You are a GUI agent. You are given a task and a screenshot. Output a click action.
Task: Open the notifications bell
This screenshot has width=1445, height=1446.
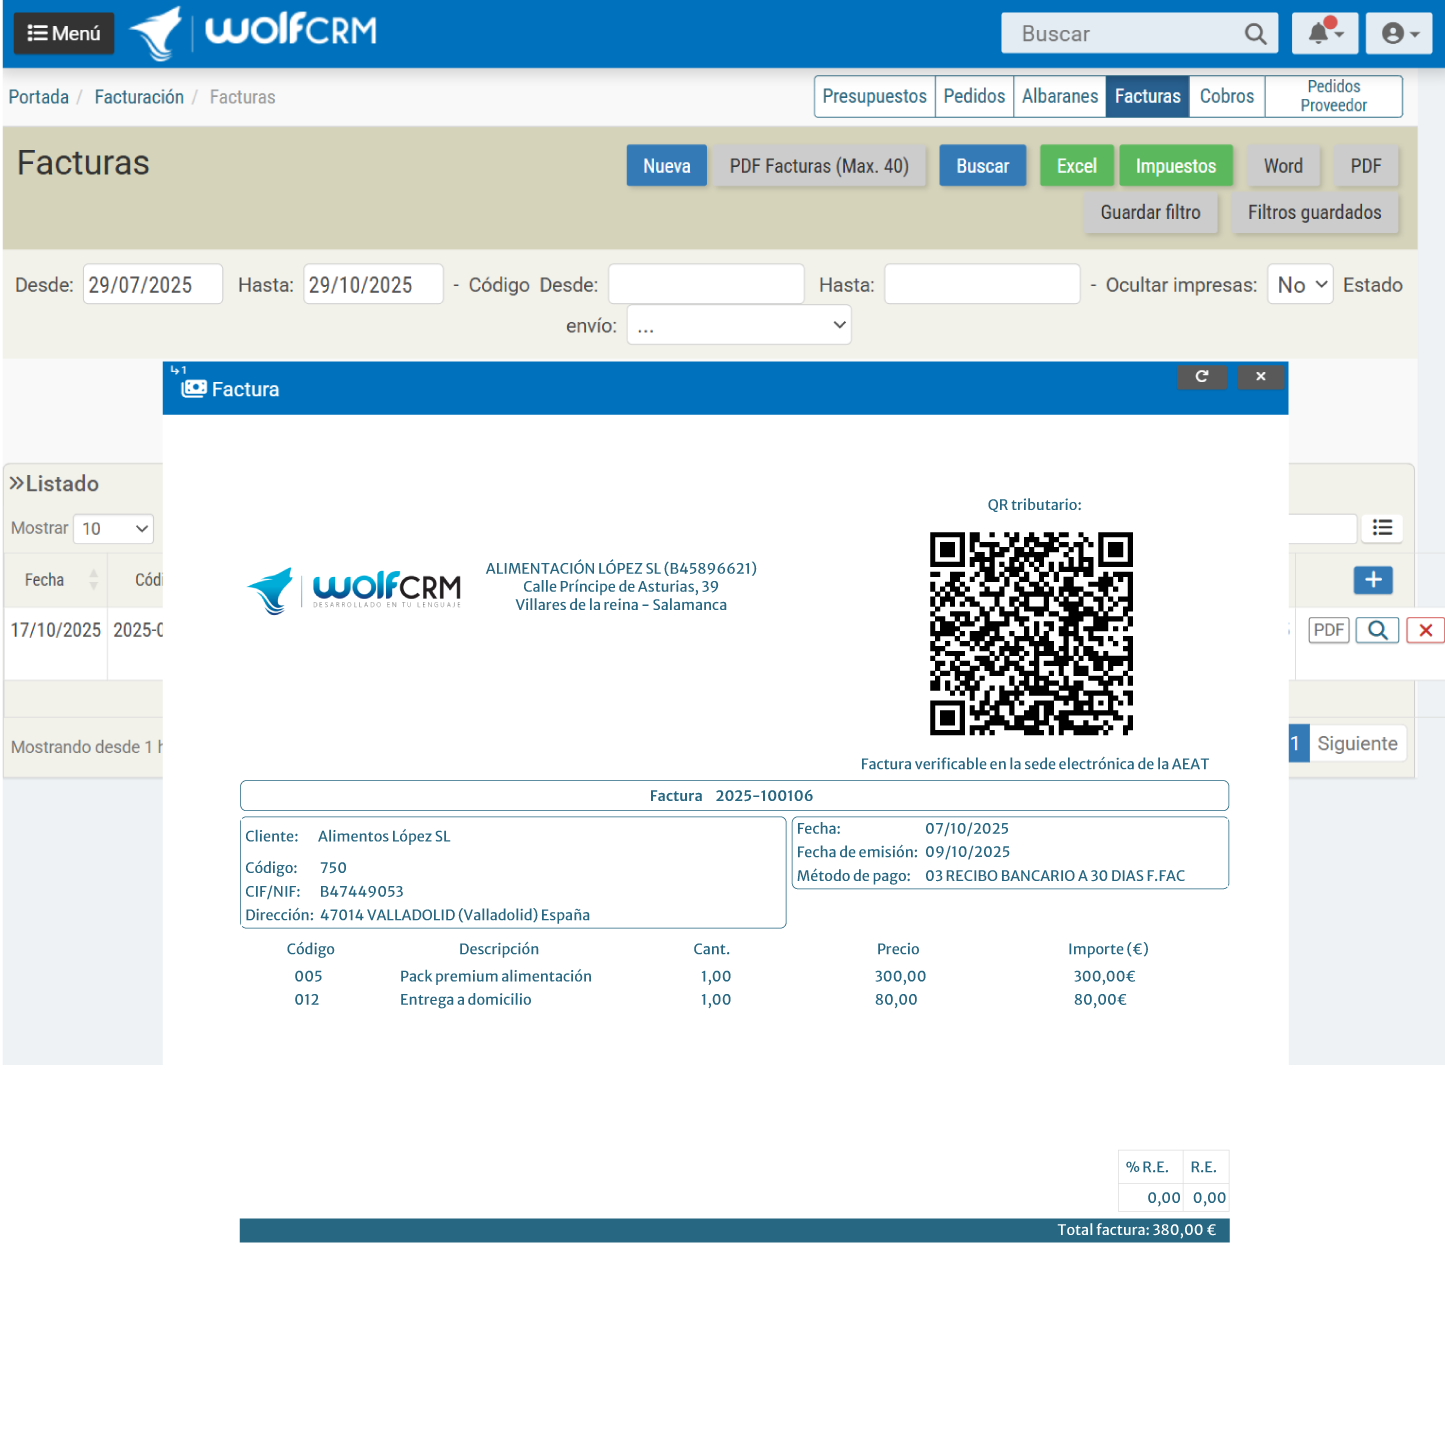click(x=1325, y=33)
